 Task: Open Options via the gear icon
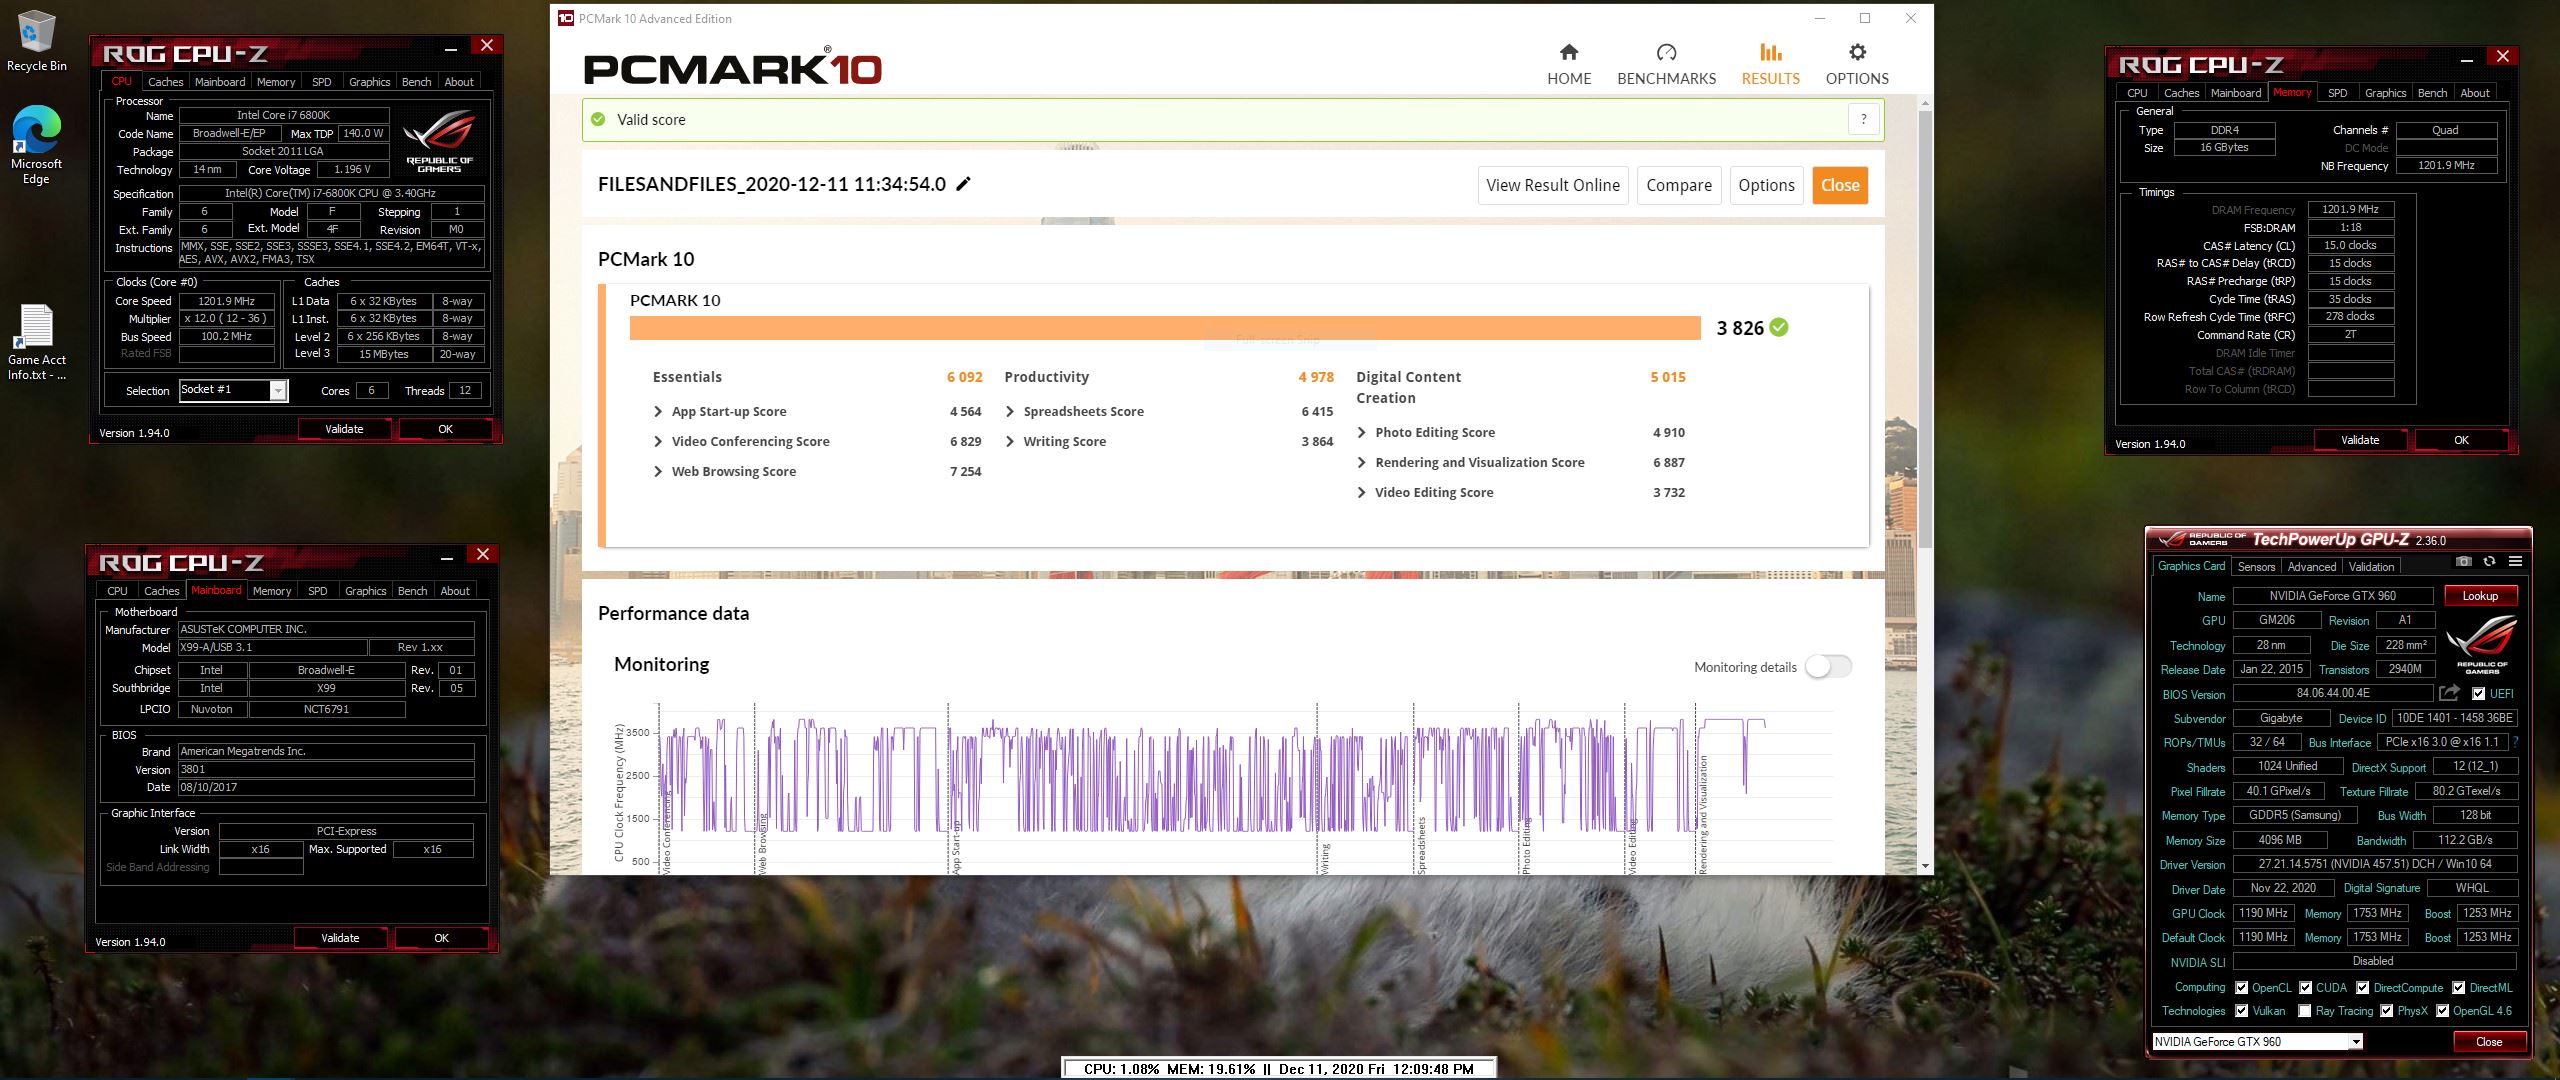[1857, 52]
